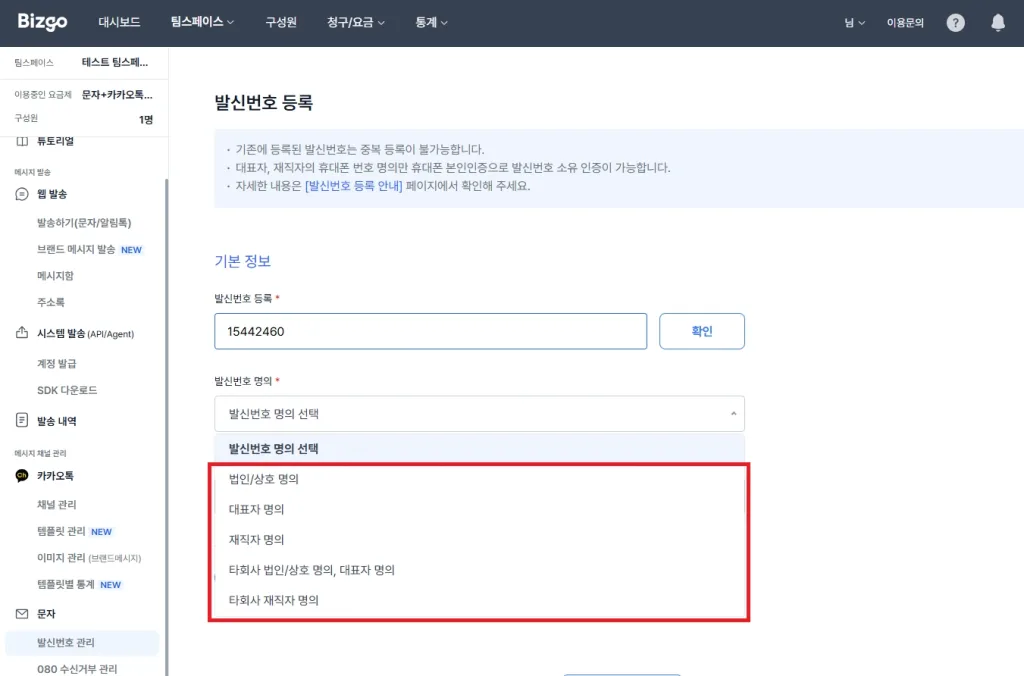
Task: Open the 발신번호 등록 안내 link
Action: click(353, 185)
